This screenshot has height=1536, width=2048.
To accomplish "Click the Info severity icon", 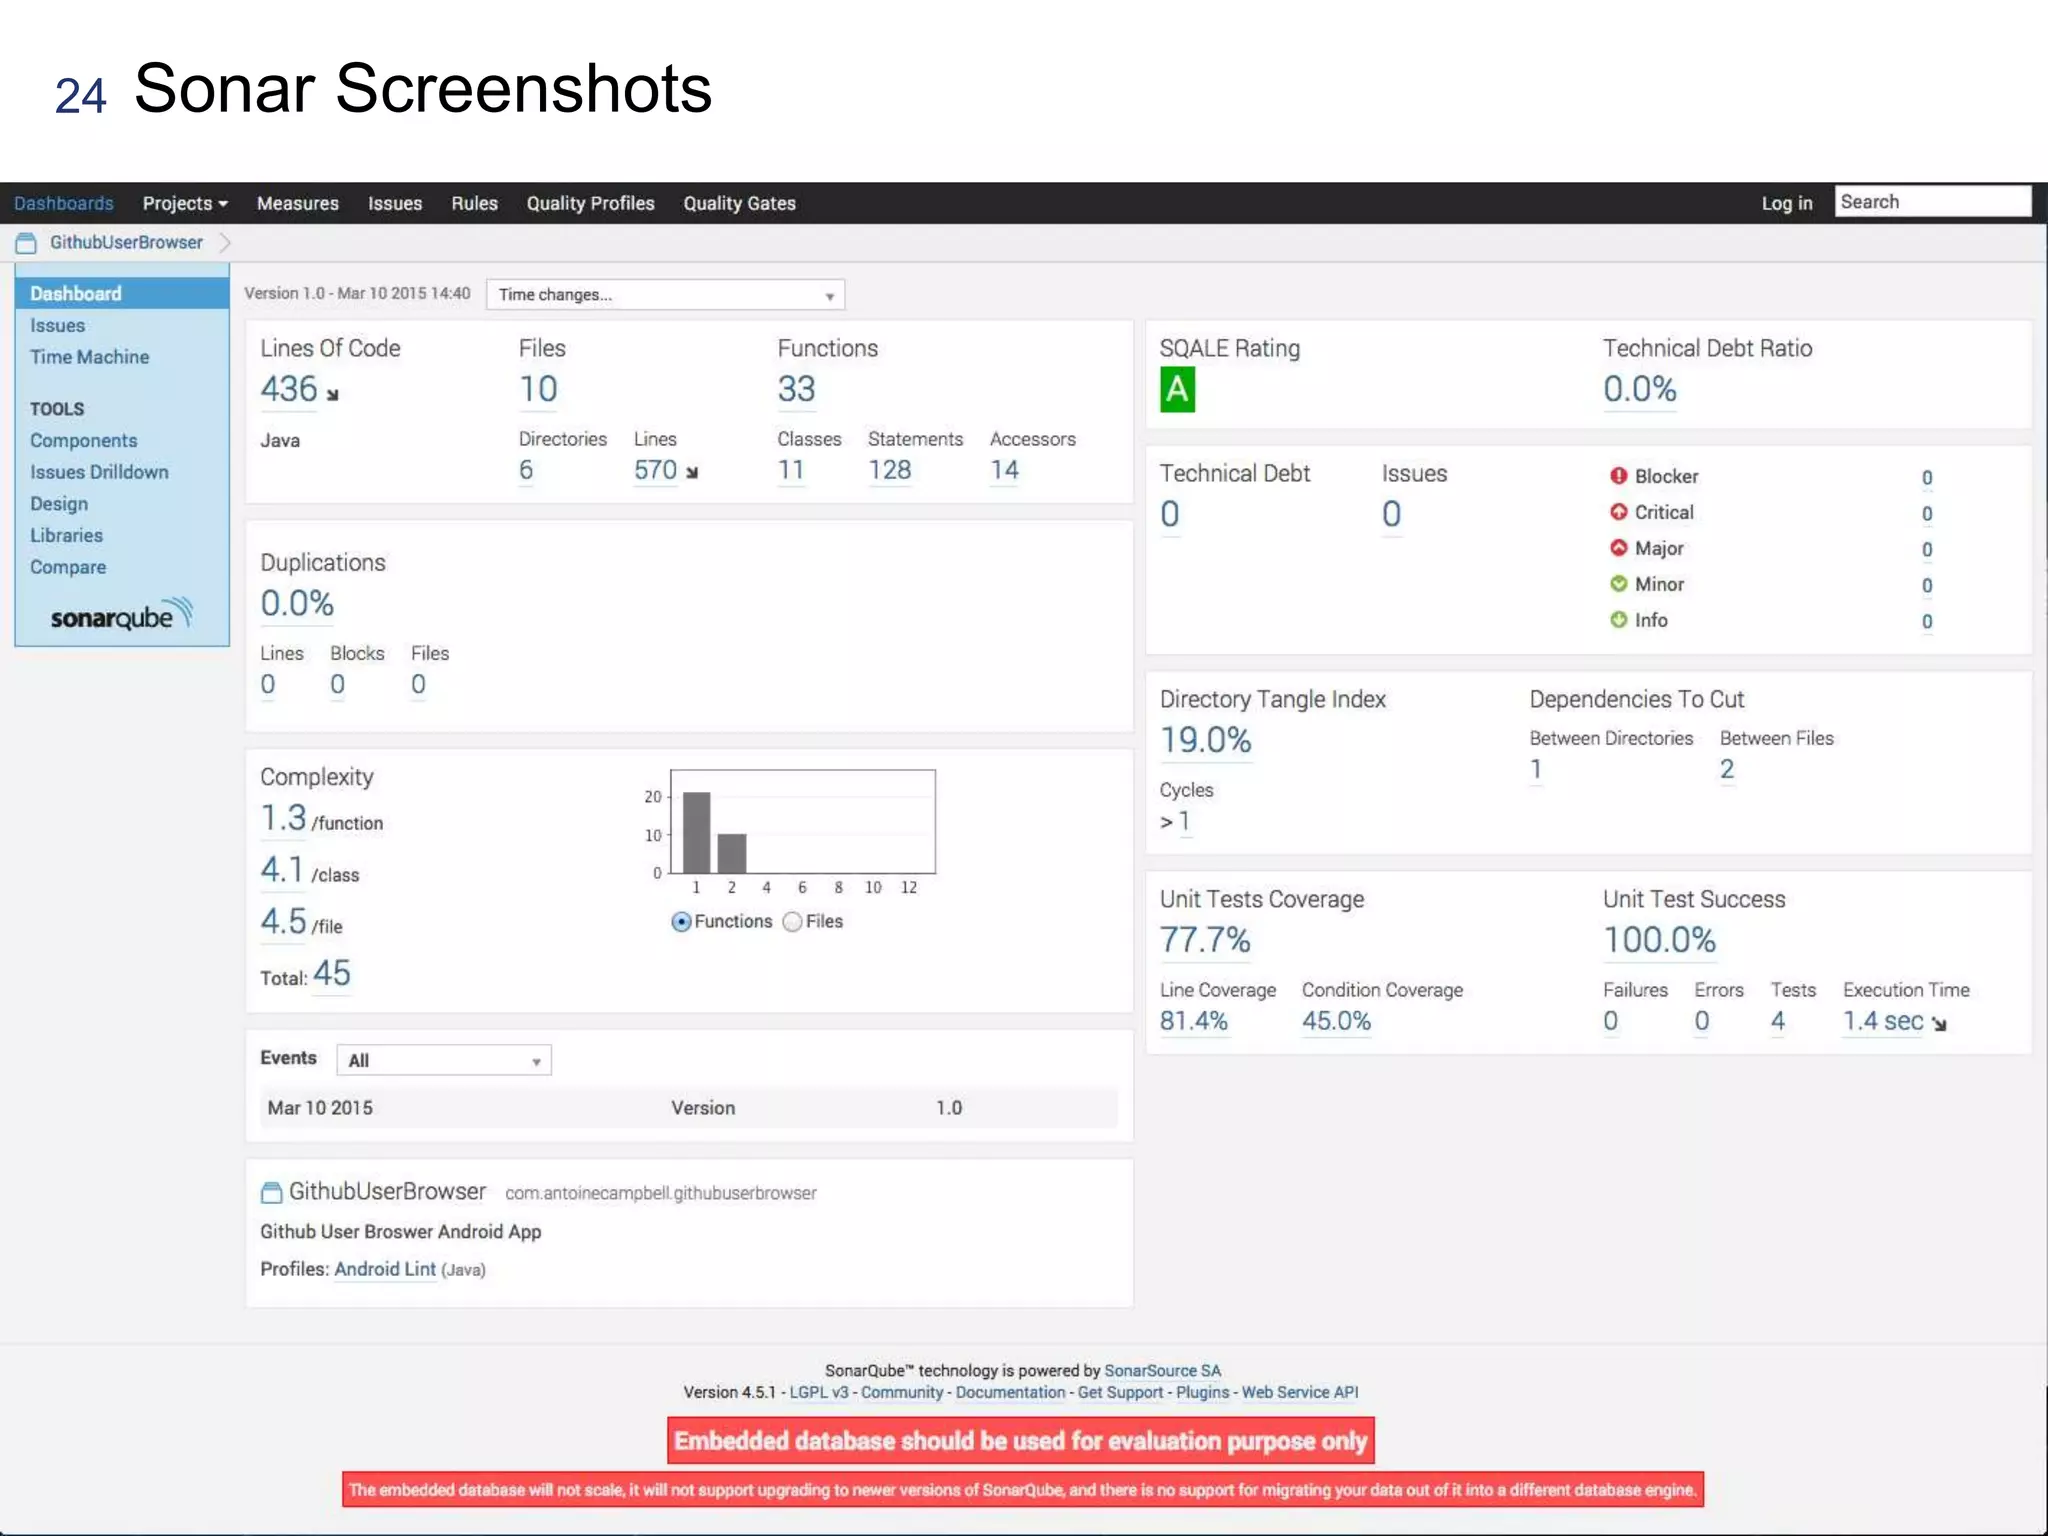I will click(x=1618, y=620).
